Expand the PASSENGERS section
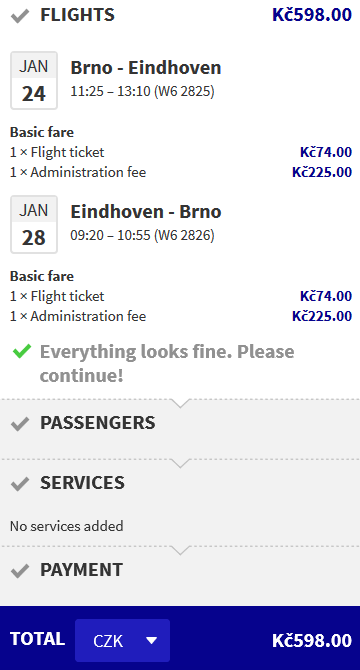360x670 pixels. [97, 423]
